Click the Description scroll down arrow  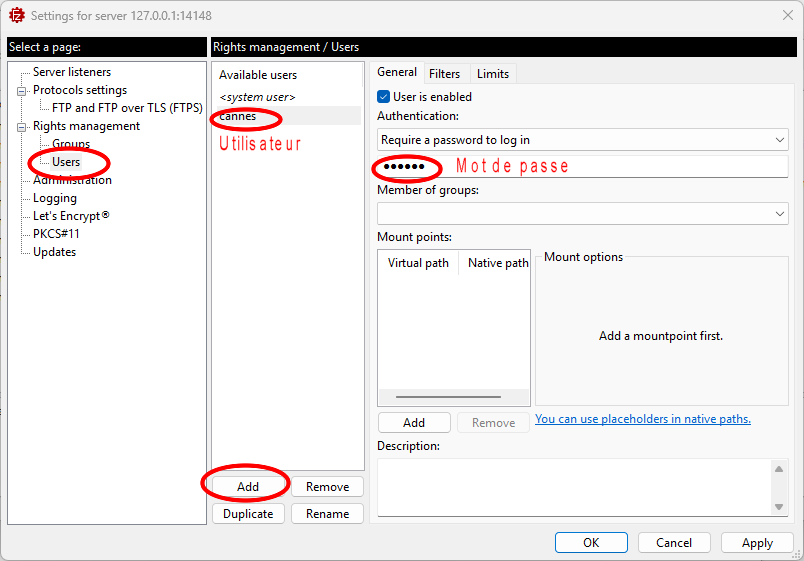(x=780, y=507)
